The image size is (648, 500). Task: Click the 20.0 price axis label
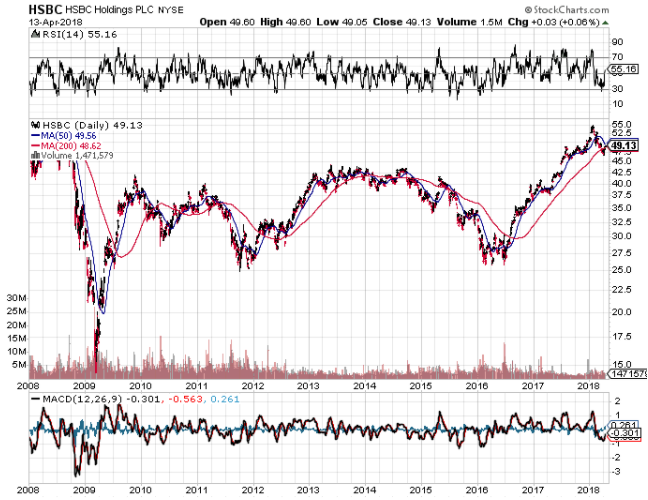coord(621,312)
